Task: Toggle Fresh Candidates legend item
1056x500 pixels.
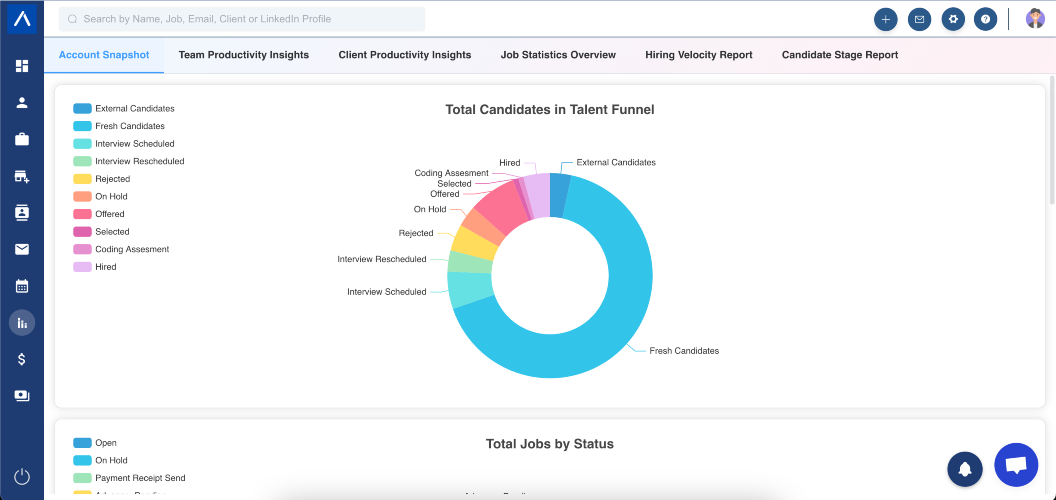Action: (x=119, y=126)
